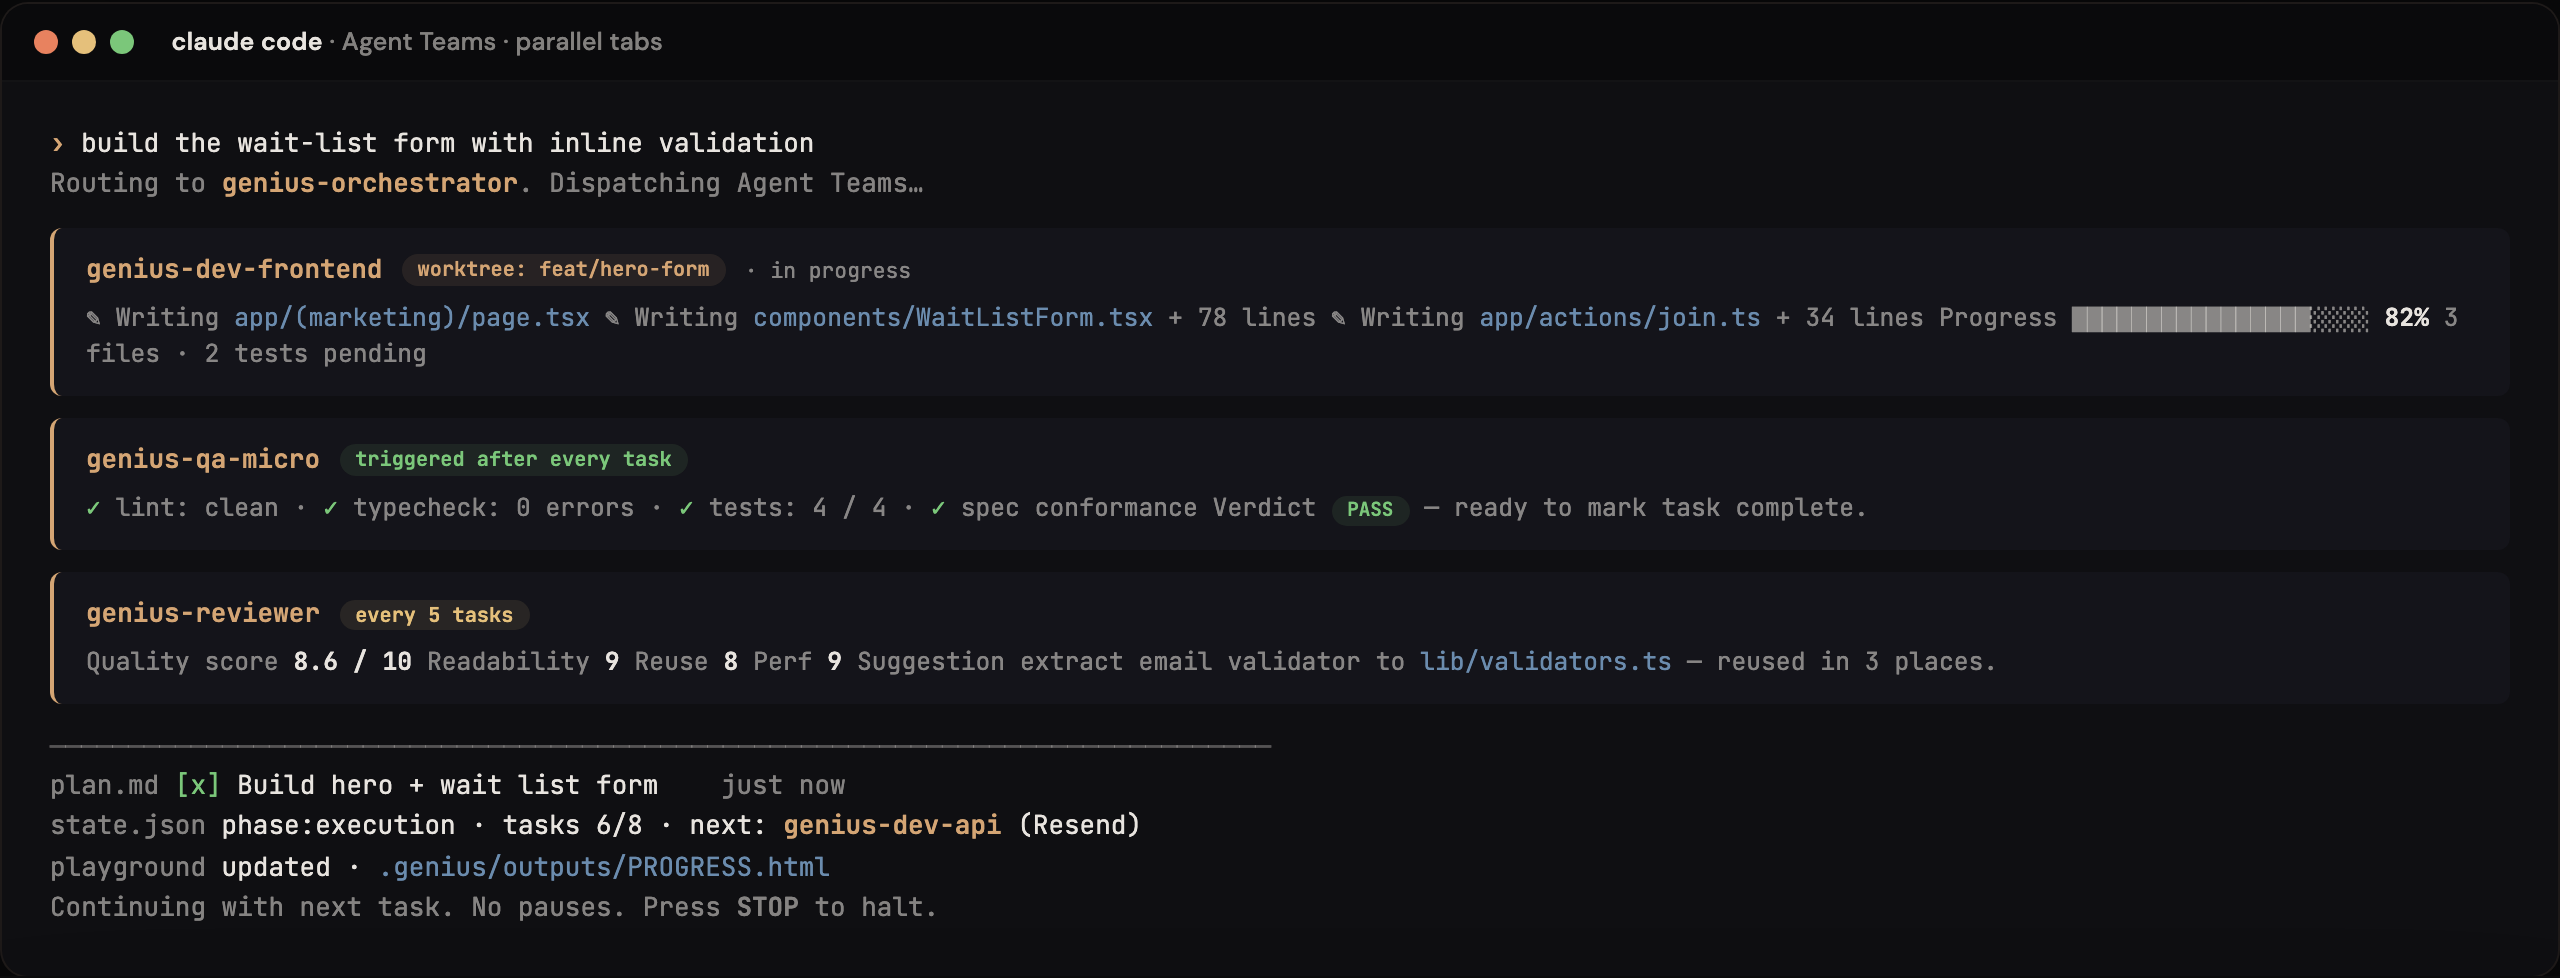This screenshot has height=978, width=2560.
Task: Click the checkmark next to 'typecheck: 0 errors'
Action: point(330,508)
